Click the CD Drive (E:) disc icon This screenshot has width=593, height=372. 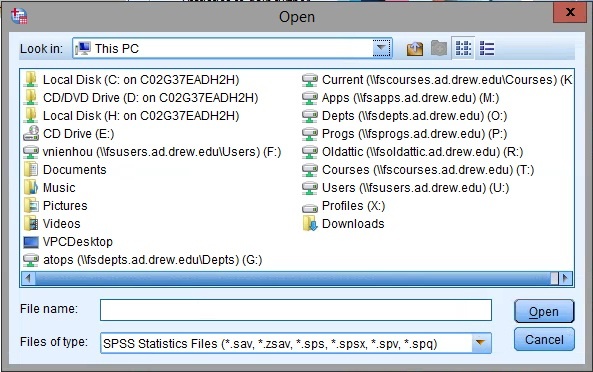(31, 133)
